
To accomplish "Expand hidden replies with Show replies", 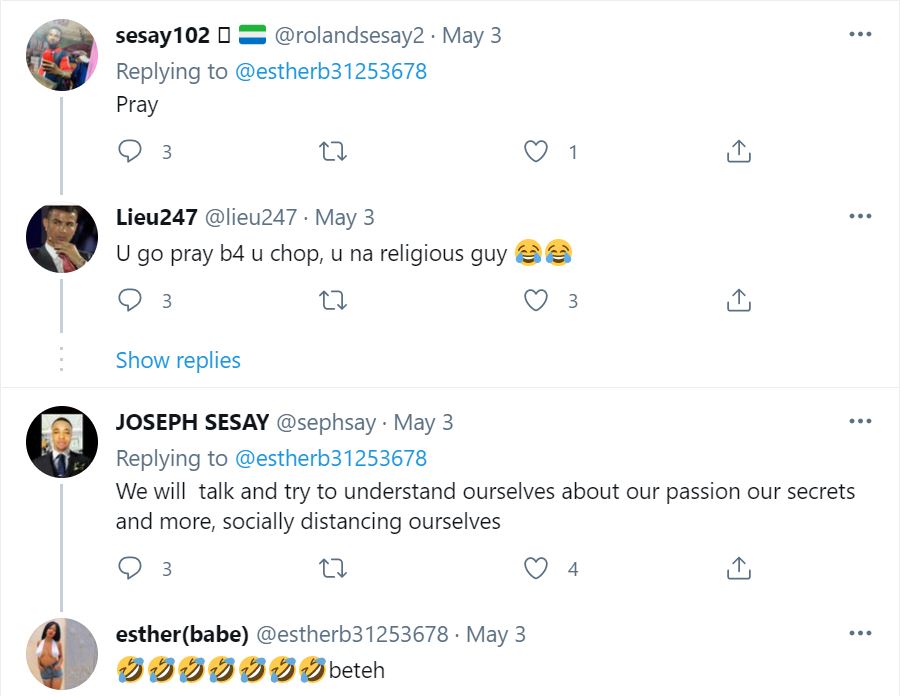I will [178, 360].
